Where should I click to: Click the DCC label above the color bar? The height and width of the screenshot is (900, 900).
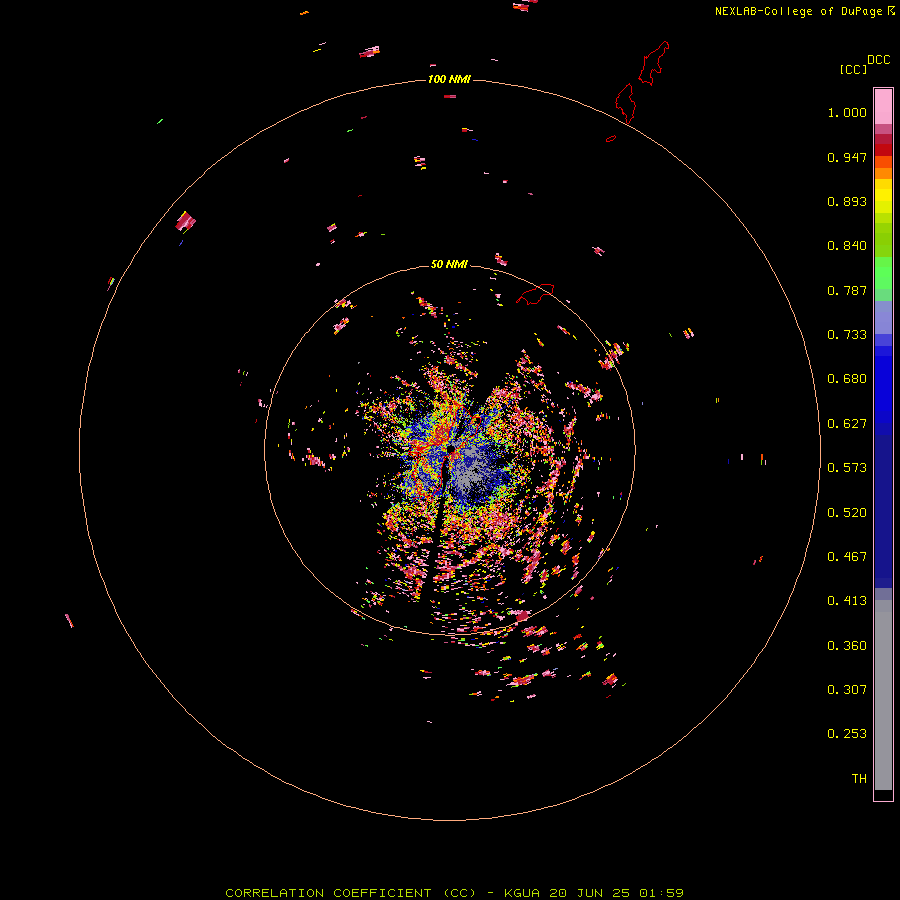[879, 60]
